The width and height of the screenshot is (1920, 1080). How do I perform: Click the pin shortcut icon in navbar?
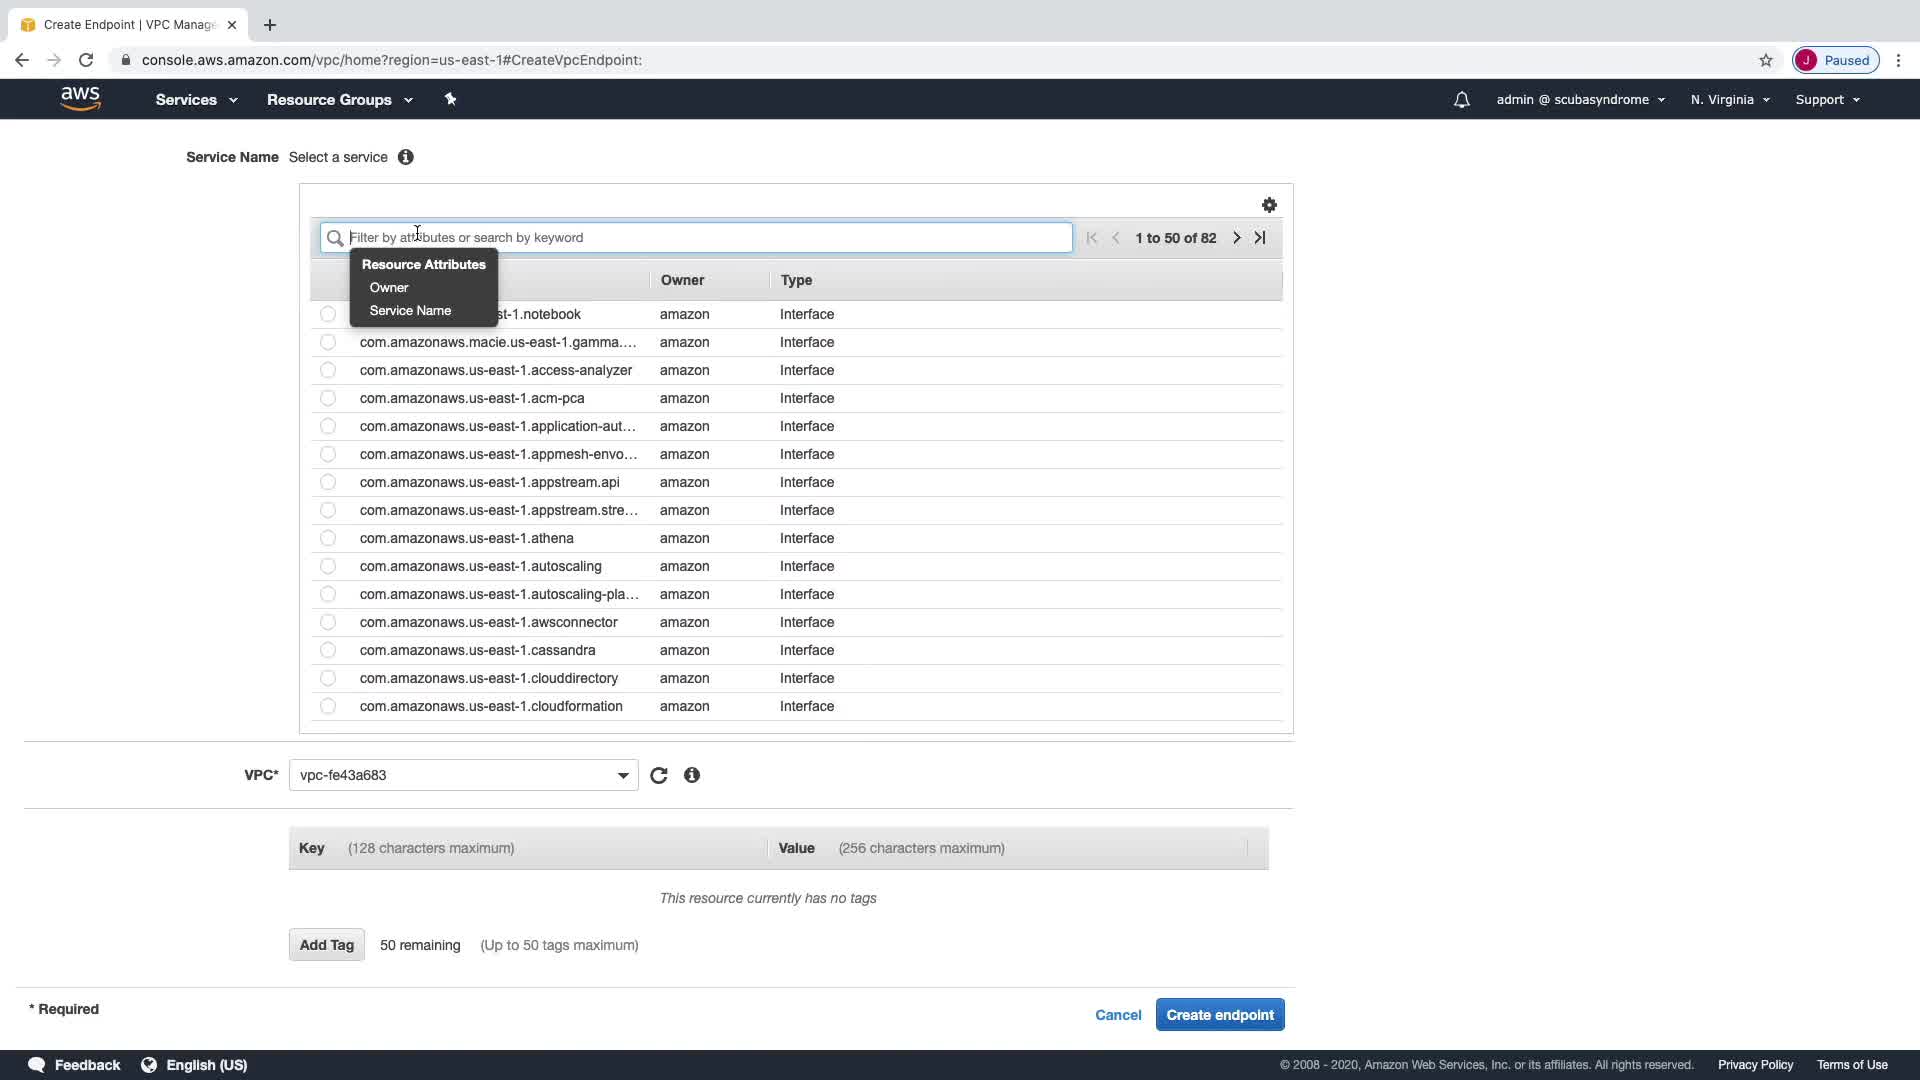450,99
